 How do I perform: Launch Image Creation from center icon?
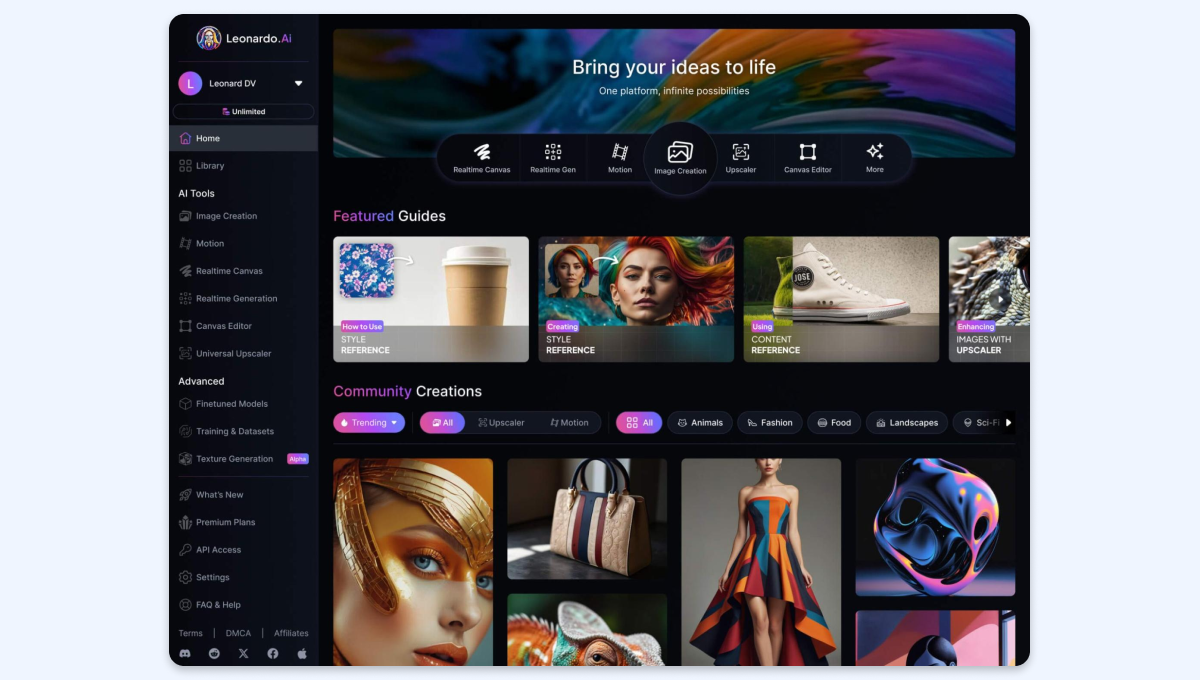click(680, 154)
